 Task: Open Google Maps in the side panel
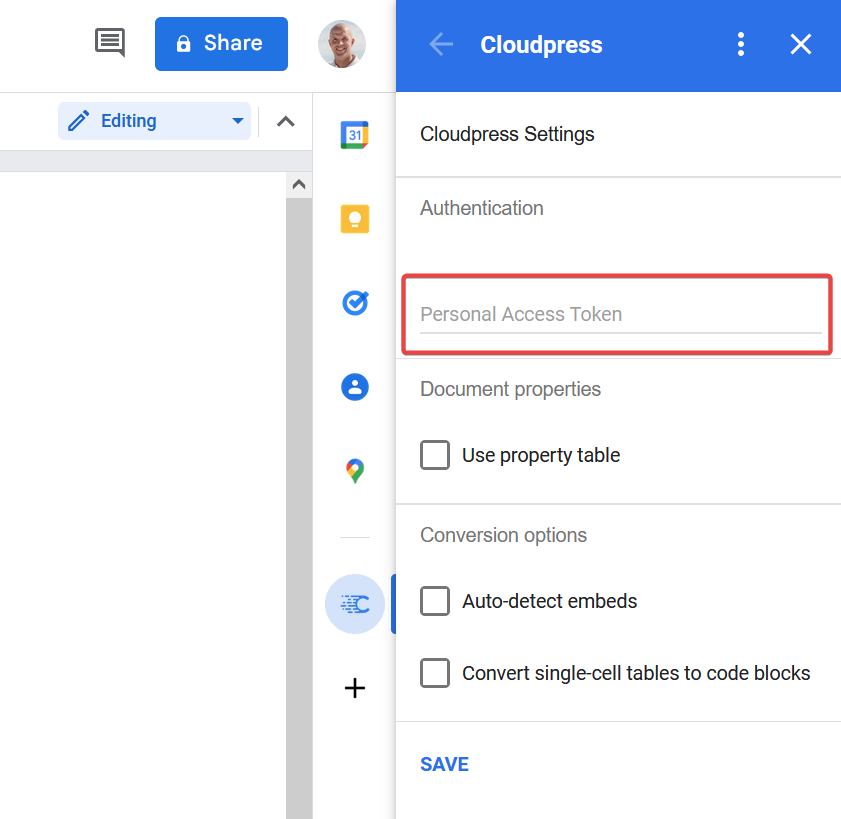pos(355,470)
